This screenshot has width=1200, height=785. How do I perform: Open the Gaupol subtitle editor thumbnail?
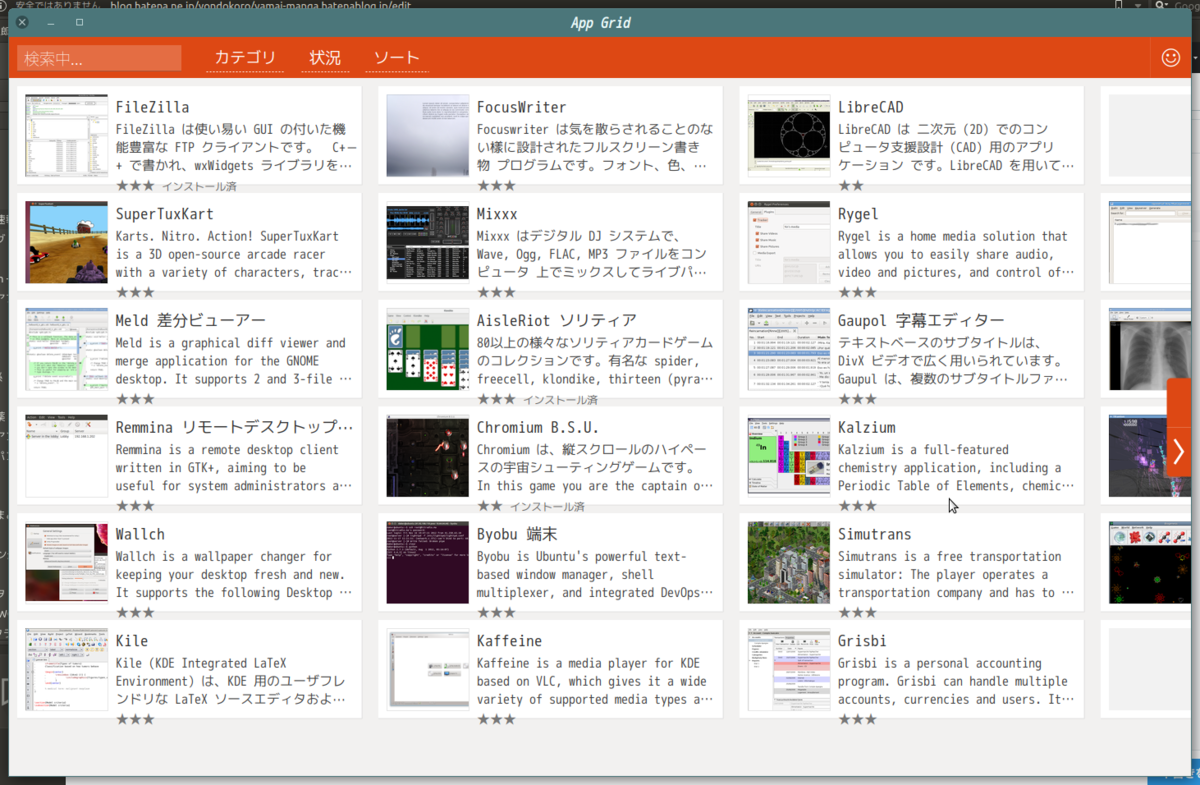point(789,349)
